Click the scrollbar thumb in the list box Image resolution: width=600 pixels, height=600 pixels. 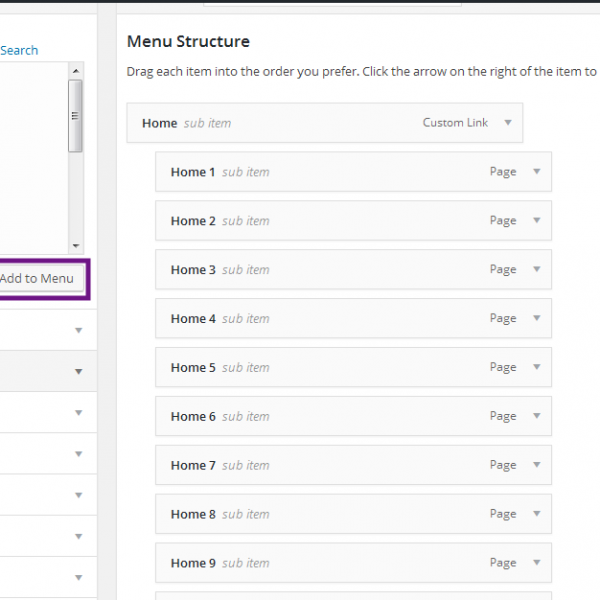point(75,115)
